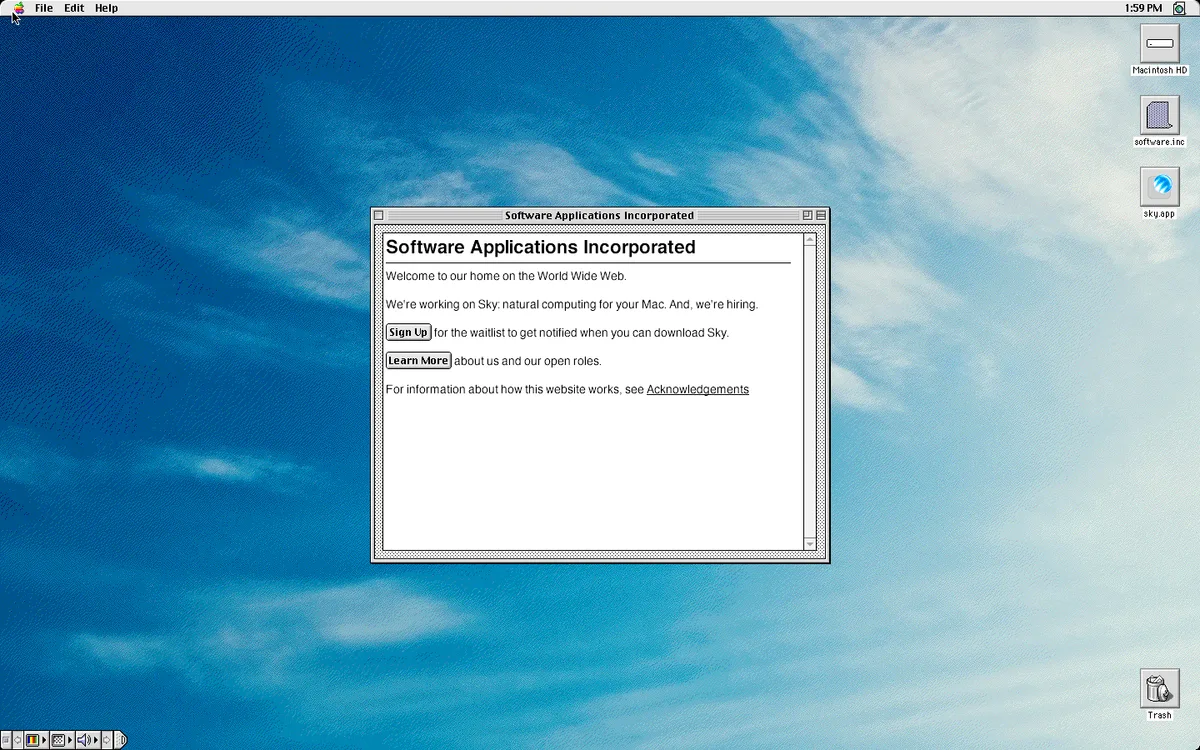Follow the Acknowledgements link

(698, 389)
